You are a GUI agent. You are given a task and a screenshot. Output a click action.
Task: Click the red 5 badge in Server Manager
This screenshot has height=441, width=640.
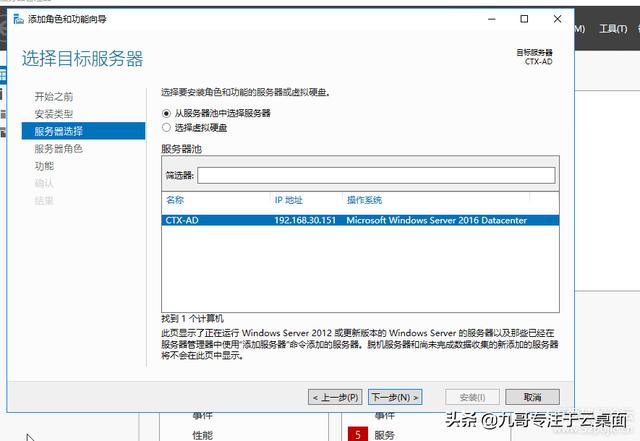pos(358,434)
